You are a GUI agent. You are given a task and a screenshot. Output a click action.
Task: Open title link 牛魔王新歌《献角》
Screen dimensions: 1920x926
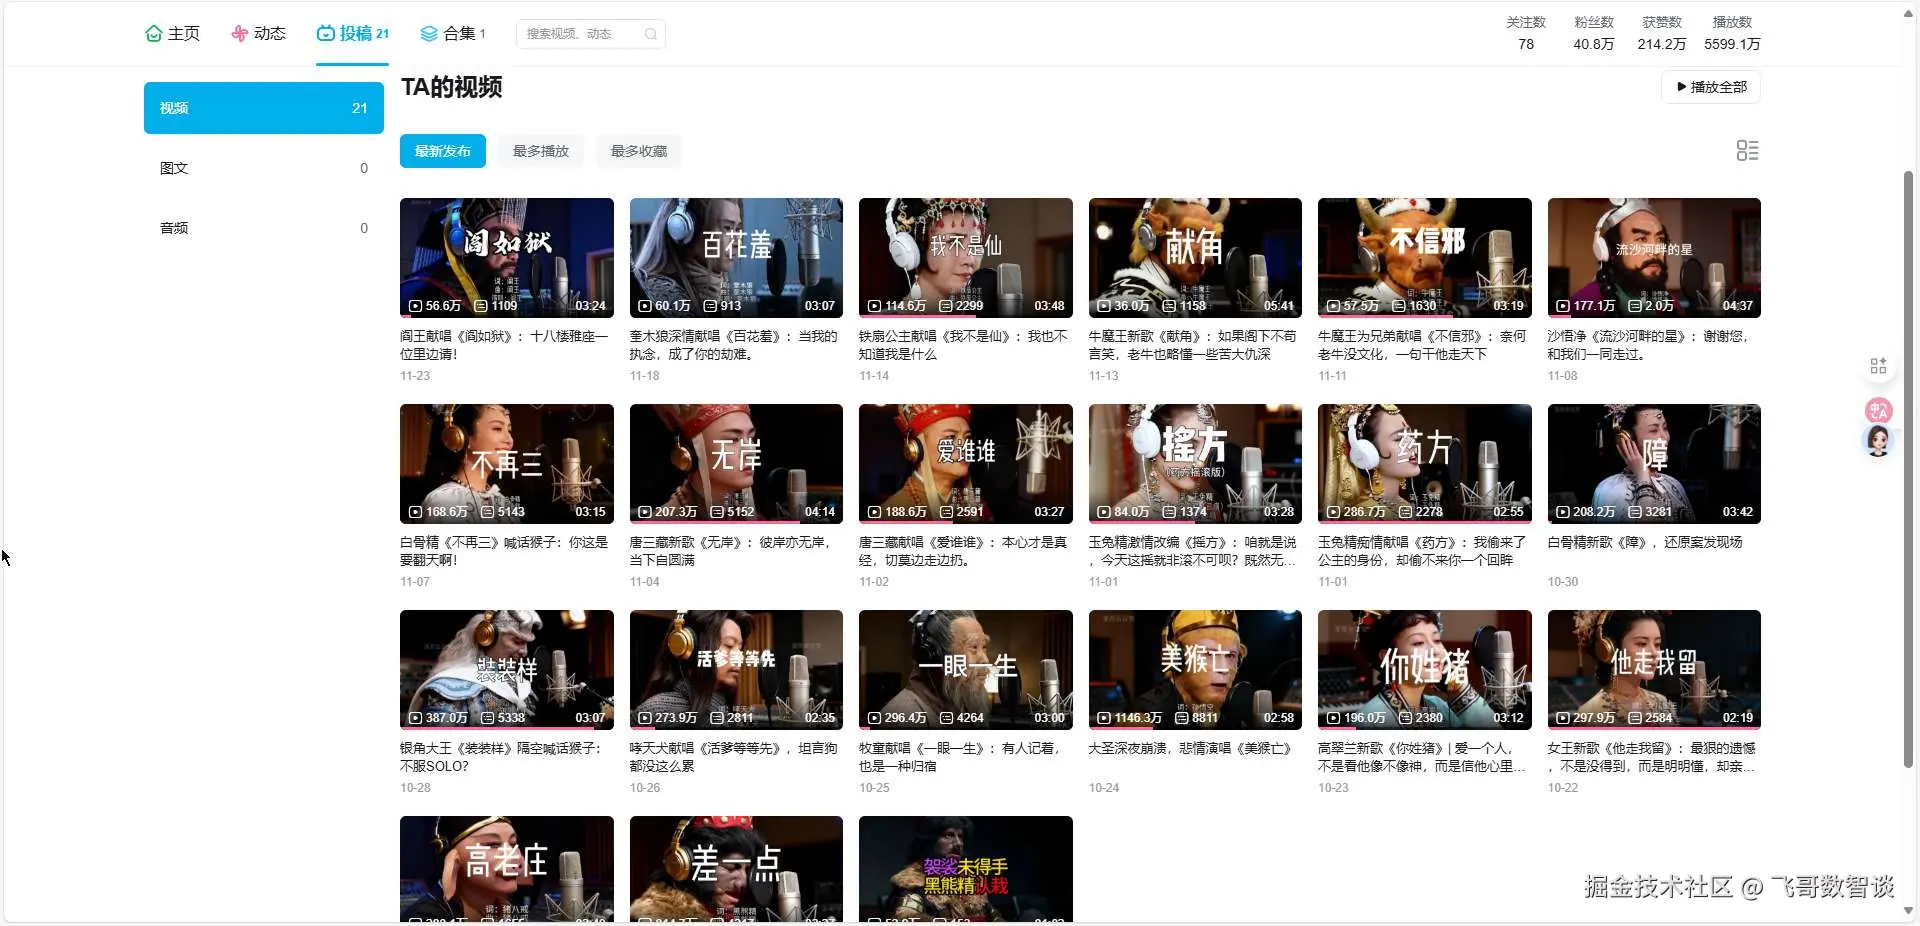pos(1192,345)
